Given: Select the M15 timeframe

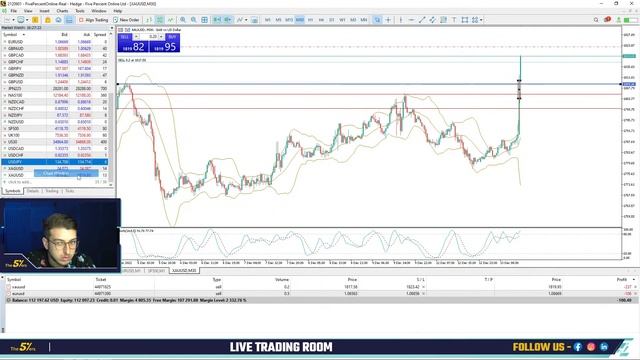Looking at the screenshot, I should [x=289, y=20].
